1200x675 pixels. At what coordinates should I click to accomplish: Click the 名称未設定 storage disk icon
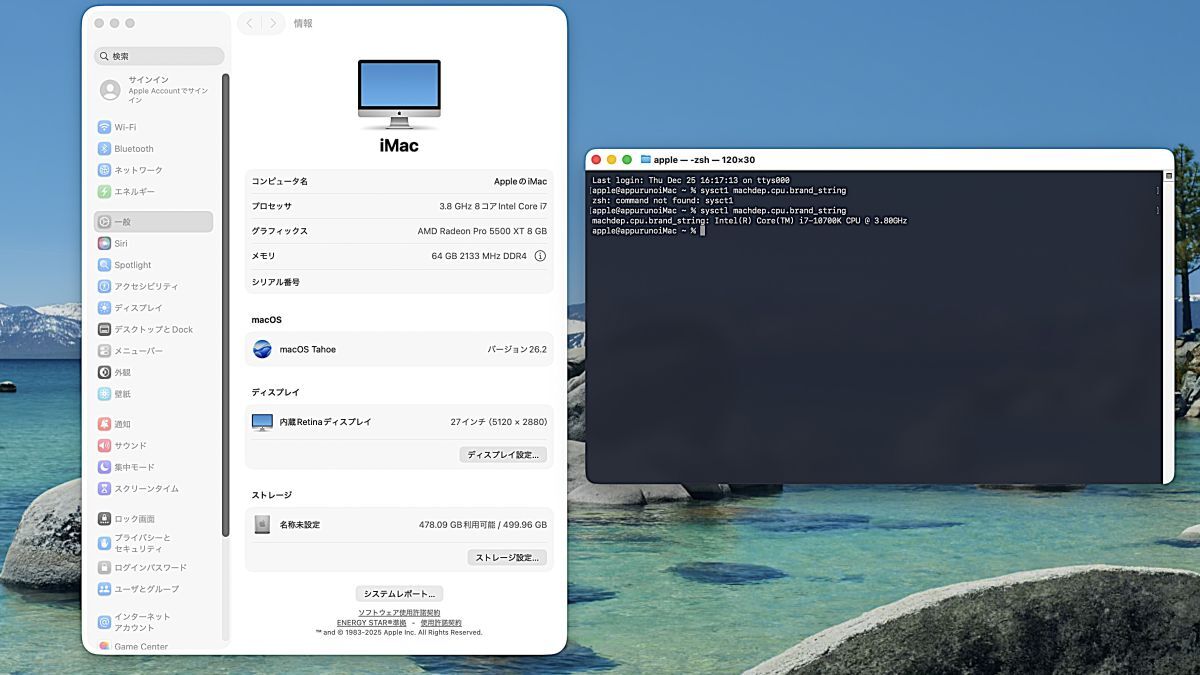tap(262, 524)
